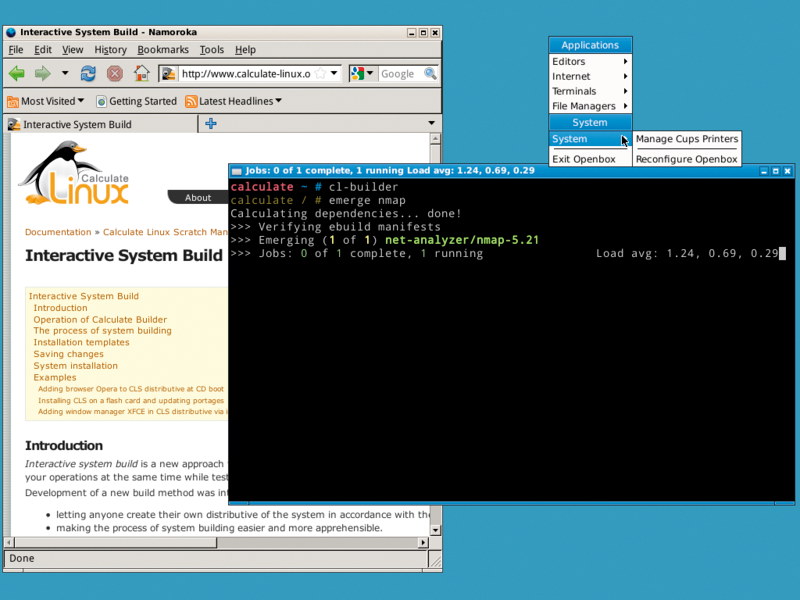
Task: Choose Exit Openbox from the menu
Action: (x=590, y=159)
